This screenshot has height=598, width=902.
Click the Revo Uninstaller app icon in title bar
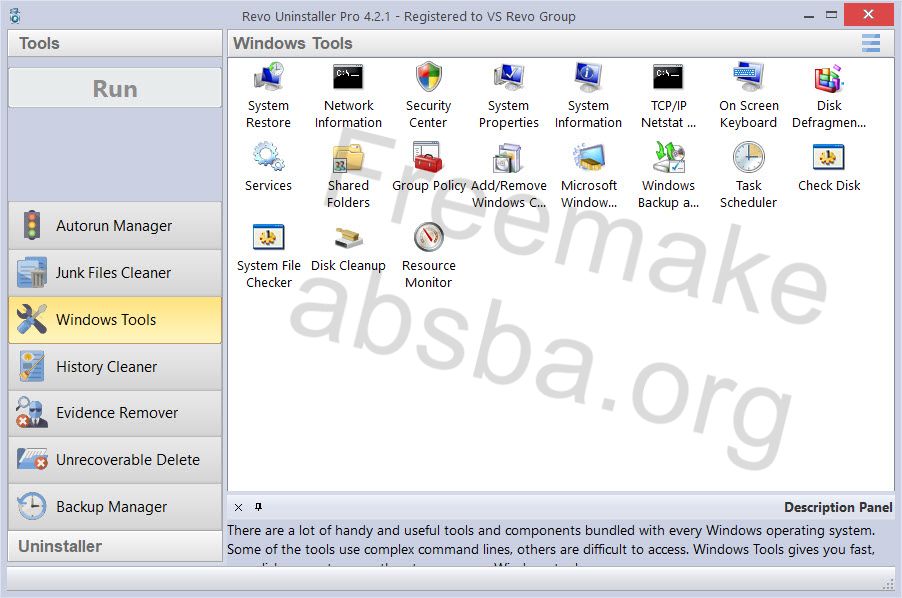pyautogui.click(x=16, y=16)
